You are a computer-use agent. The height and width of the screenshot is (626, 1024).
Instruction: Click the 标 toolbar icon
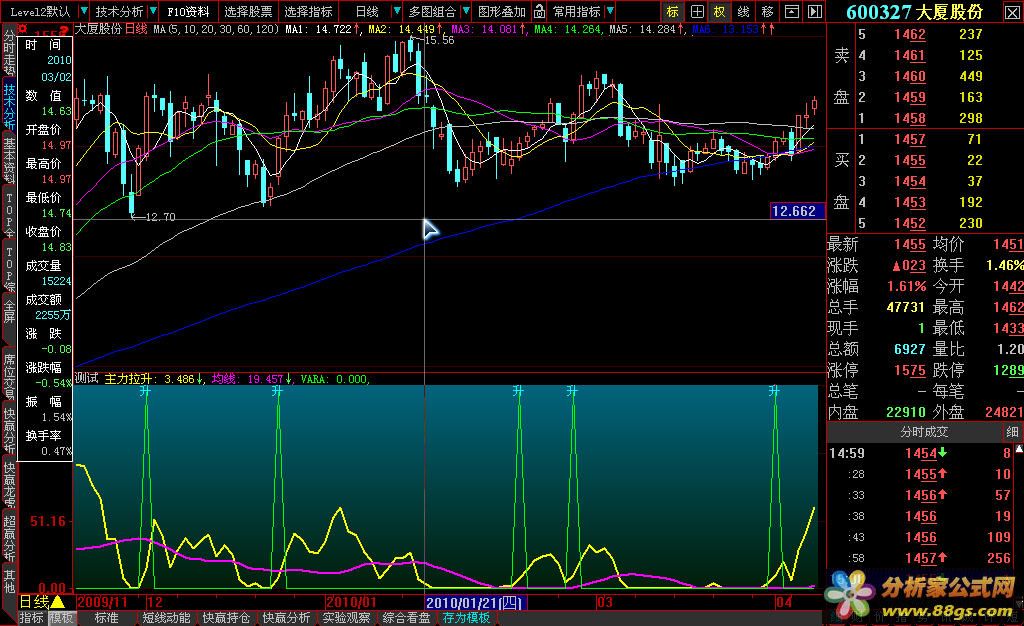coord(673,11)
